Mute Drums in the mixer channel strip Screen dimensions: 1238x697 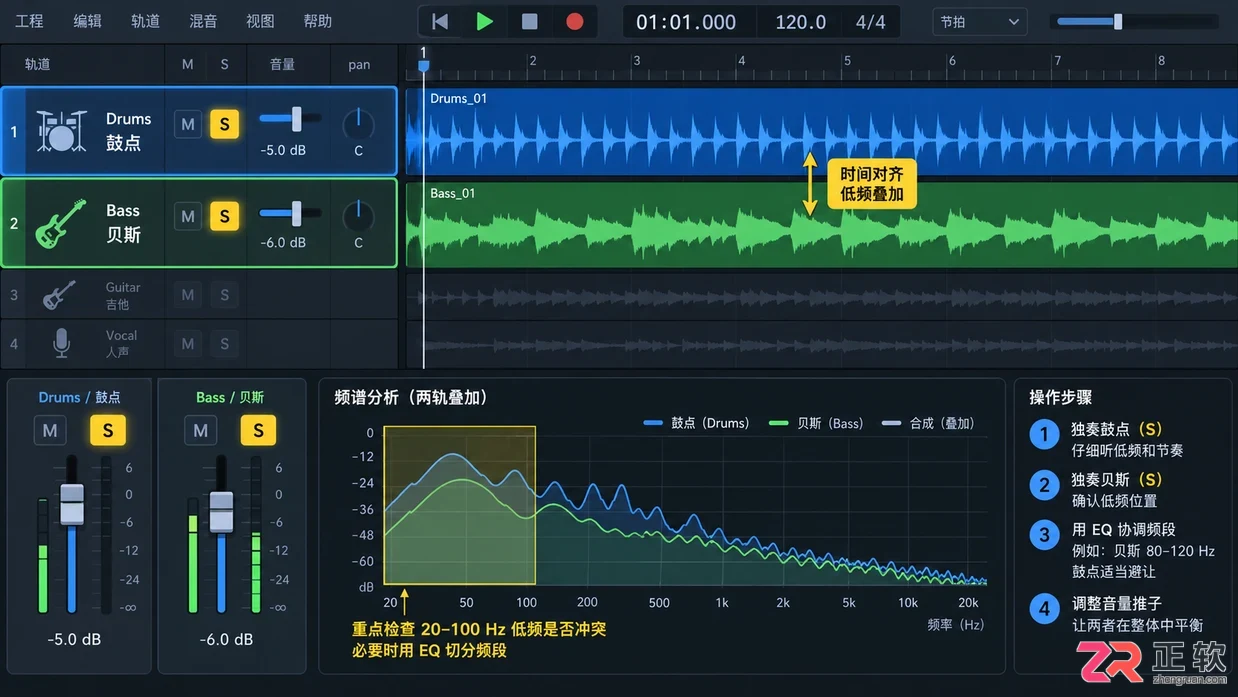50,431
